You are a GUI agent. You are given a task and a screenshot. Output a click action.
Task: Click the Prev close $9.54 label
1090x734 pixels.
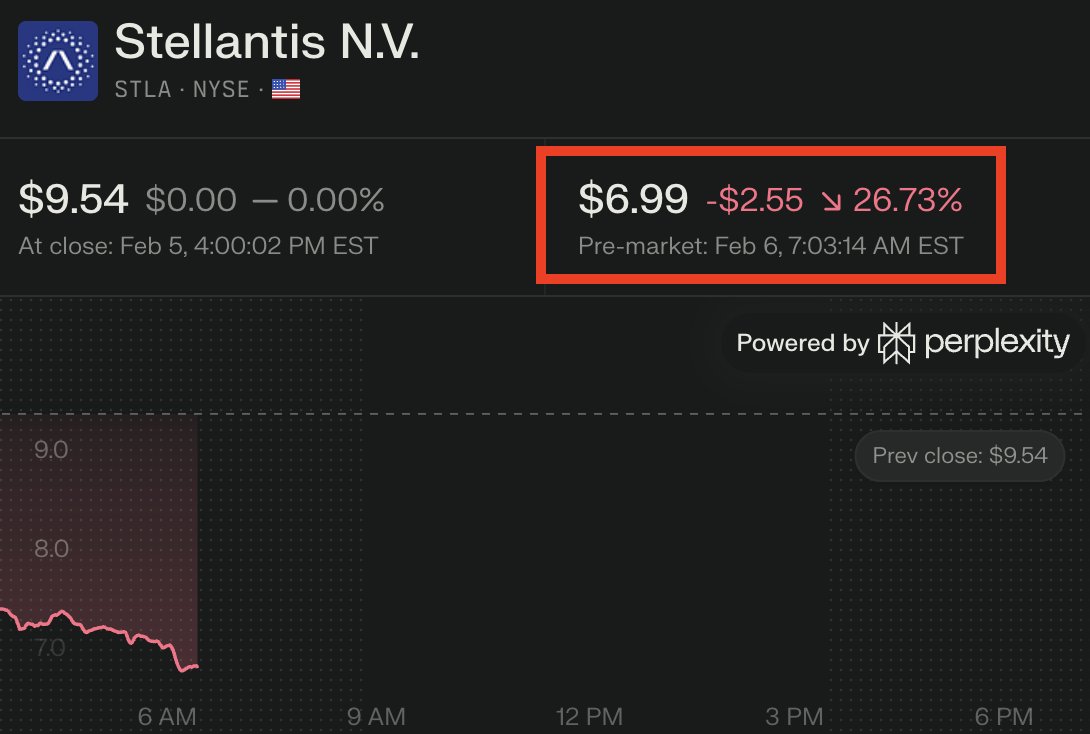[959, 455]
